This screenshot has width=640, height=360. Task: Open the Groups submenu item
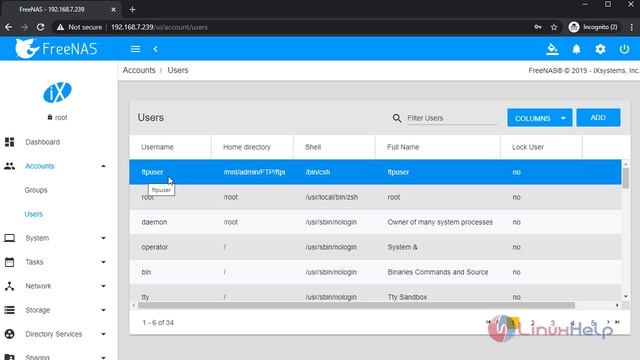tap(36, 190)
